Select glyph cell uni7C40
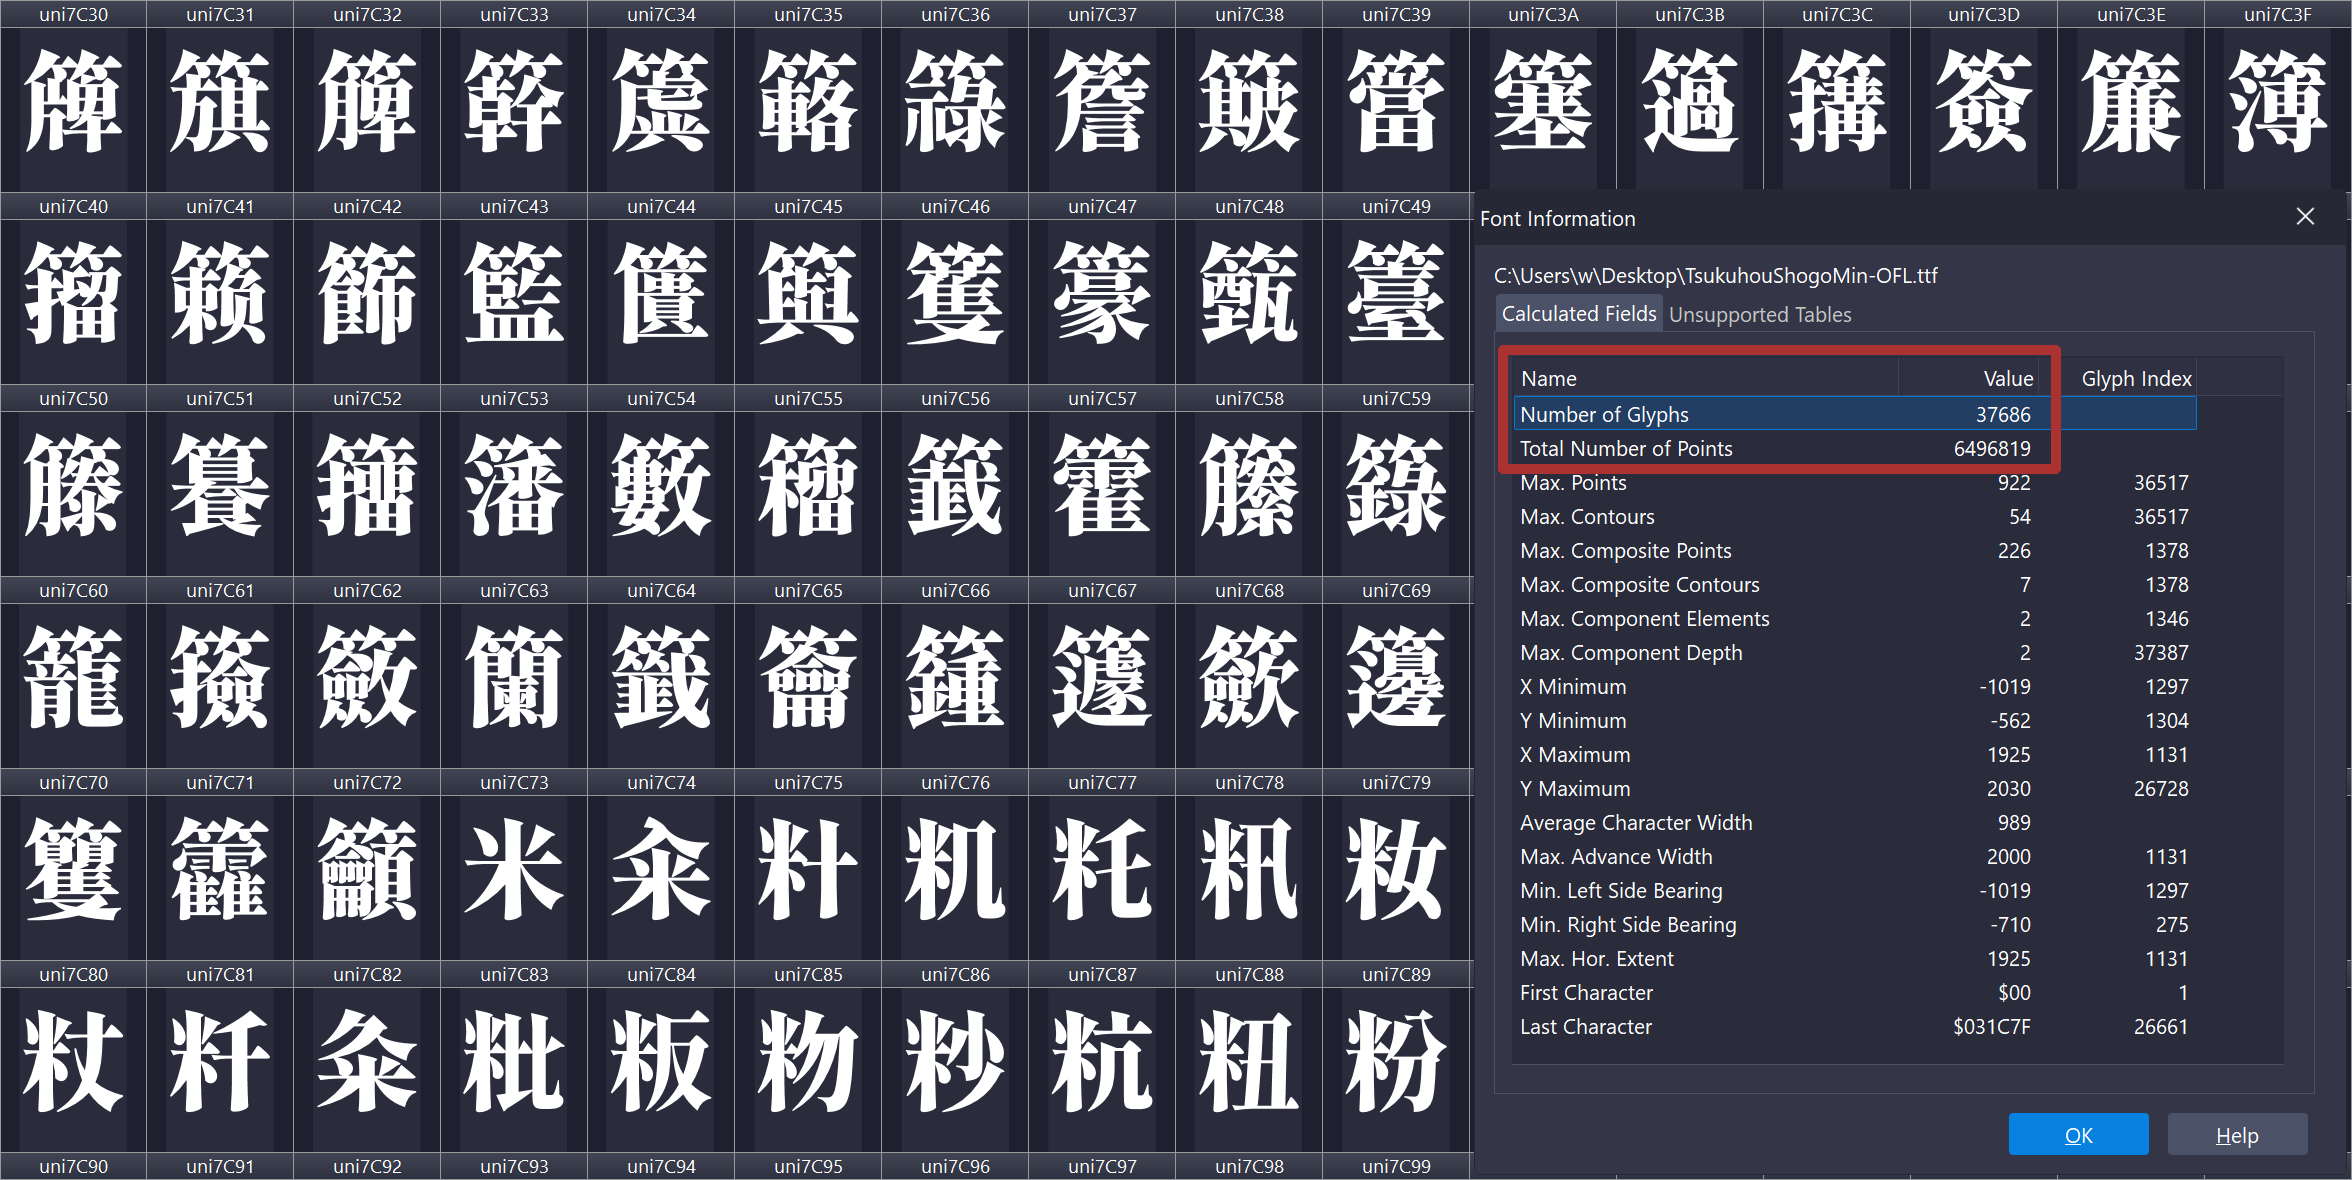This screenshot has height=1180, width=2352. tap(73, 288)
